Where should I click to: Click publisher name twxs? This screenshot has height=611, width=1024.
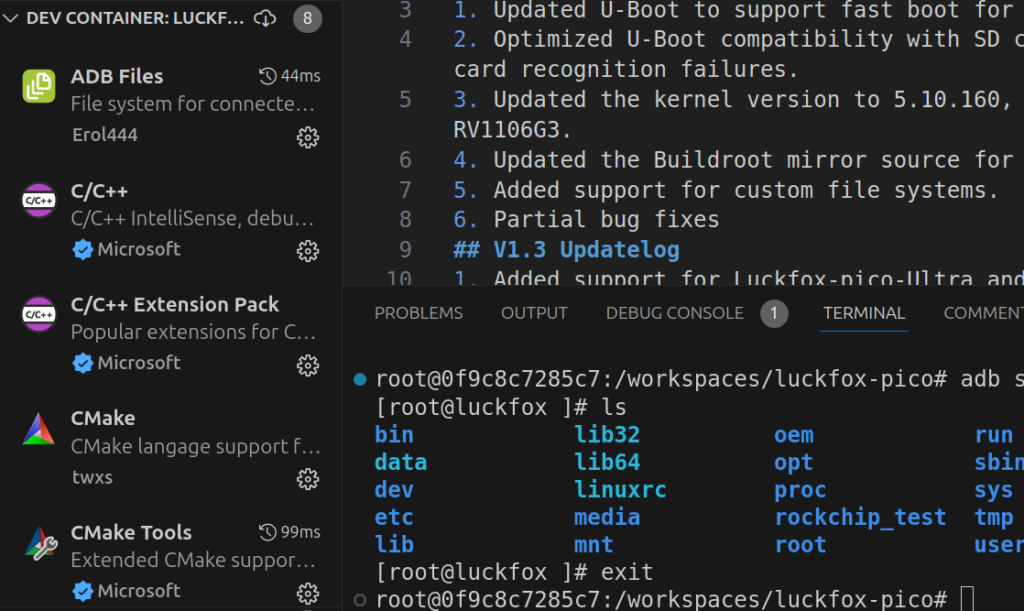click(92, 477)
